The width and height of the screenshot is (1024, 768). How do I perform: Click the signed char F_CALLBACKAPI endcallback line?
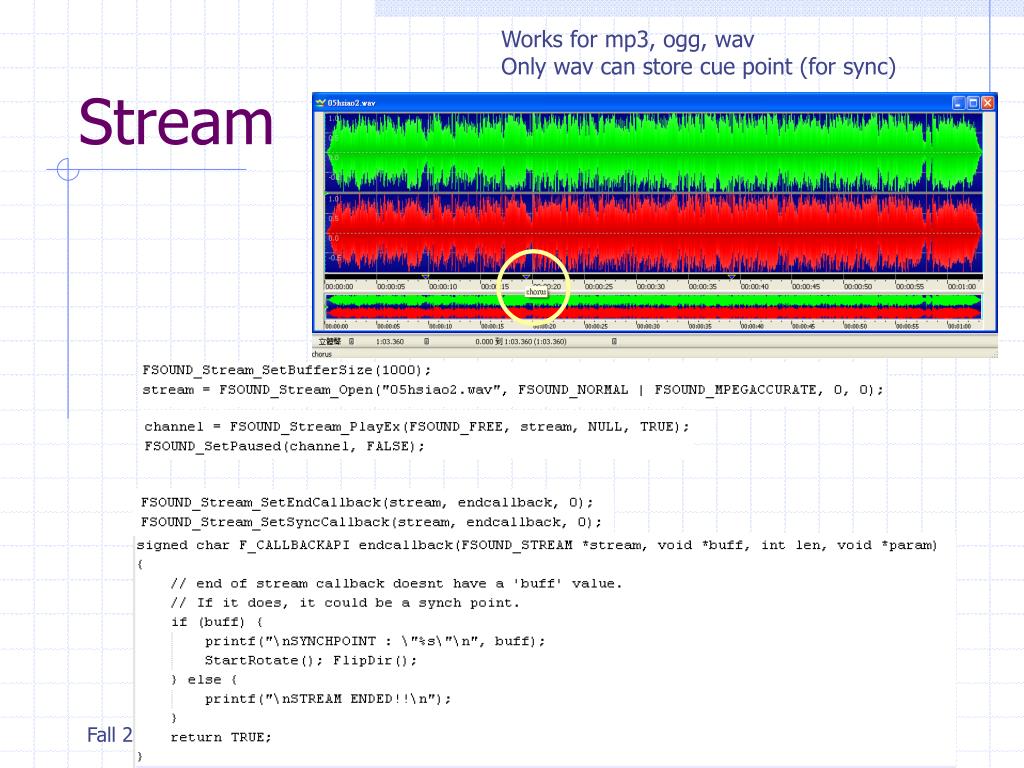(537, 545)
